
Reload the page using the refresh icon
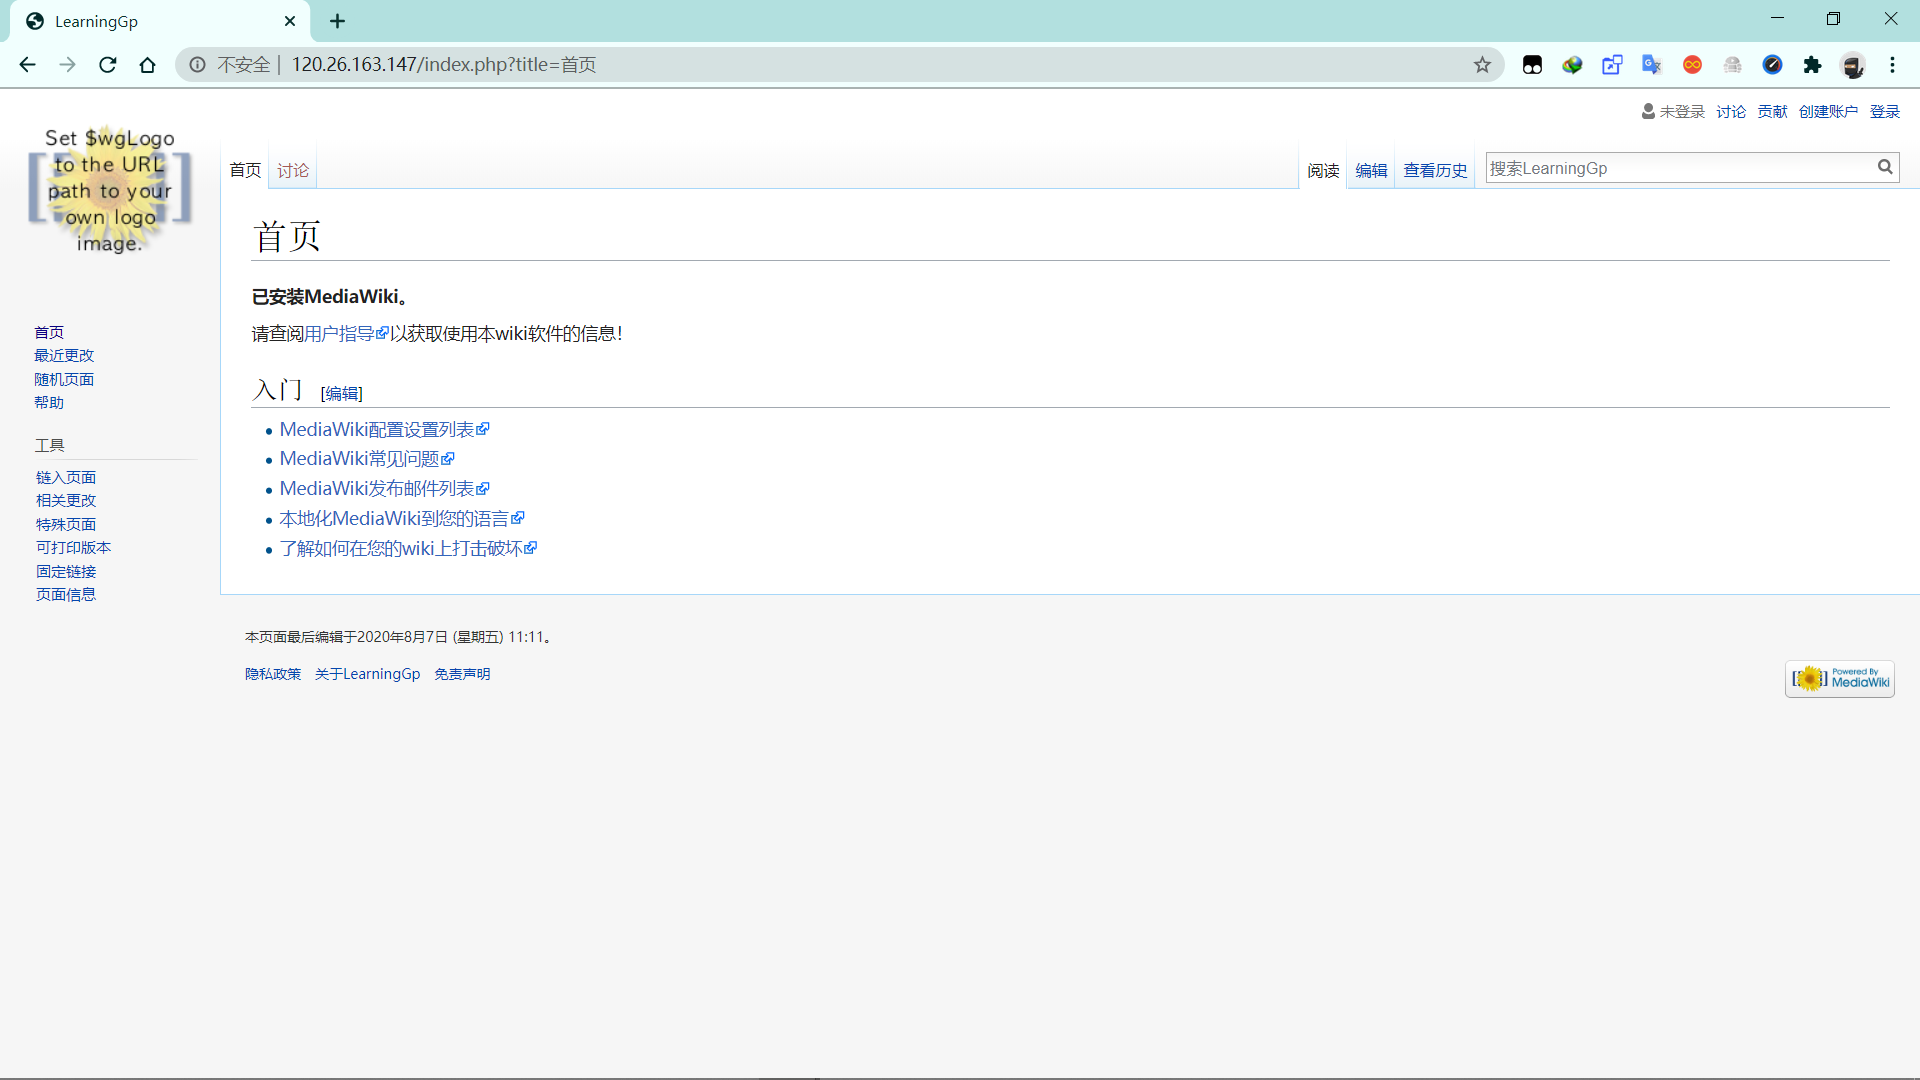tap(108, 65)
